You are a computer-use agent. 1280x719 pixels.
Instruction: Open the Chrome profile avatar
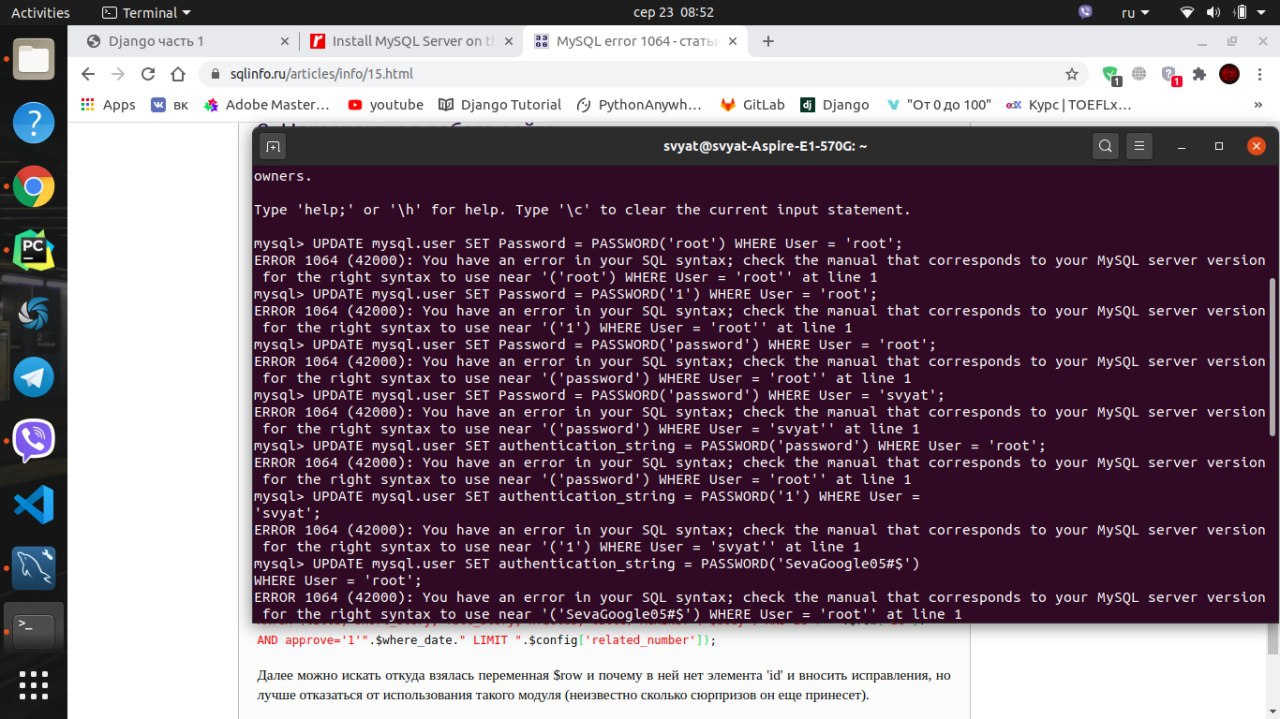pos(1229,74)
